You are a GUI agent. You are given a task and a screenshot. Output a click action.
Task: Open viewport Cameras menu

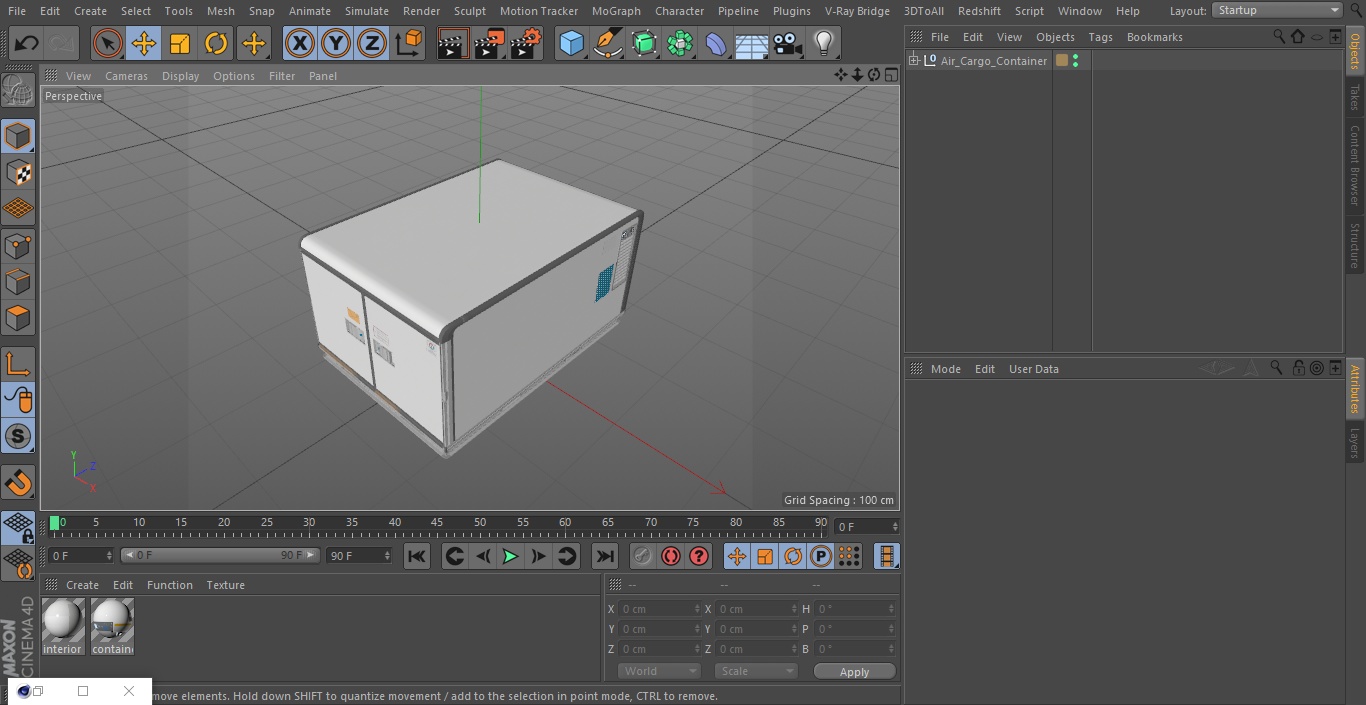pyautogui.click(x=126, y=76)
